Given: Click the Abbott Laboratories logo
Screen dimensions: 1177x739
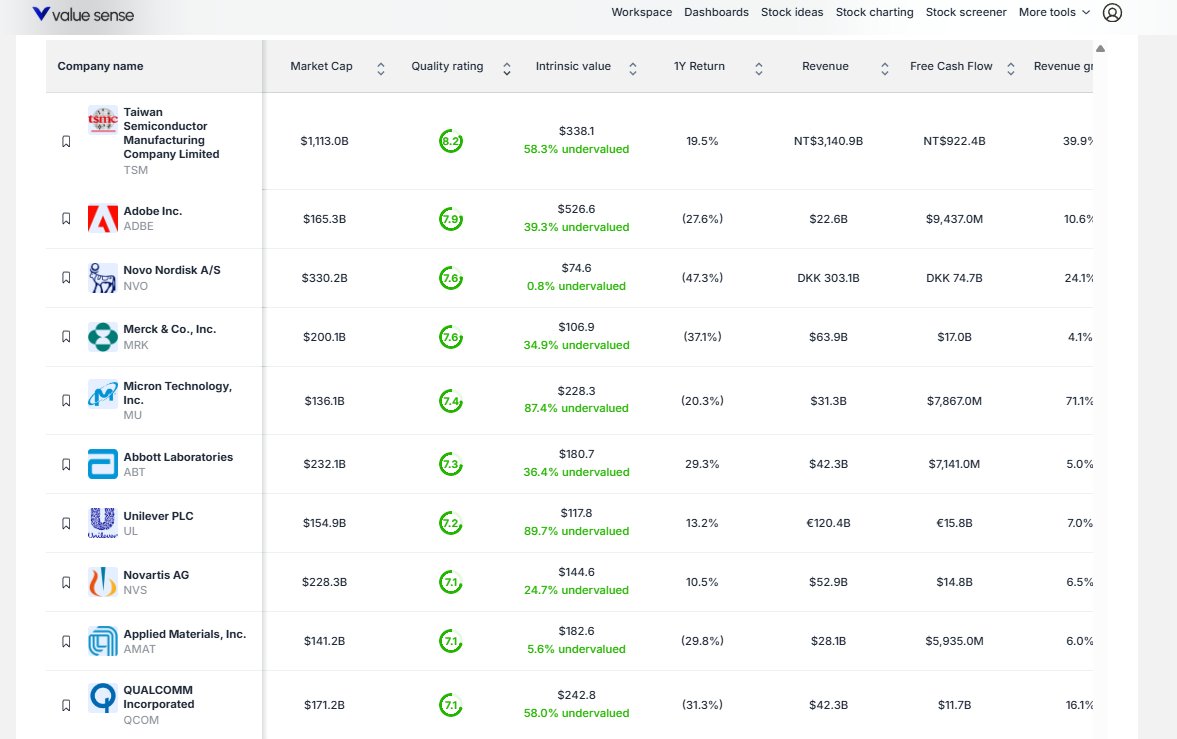Looking at the screenshot, I should [x=103, y=464].
